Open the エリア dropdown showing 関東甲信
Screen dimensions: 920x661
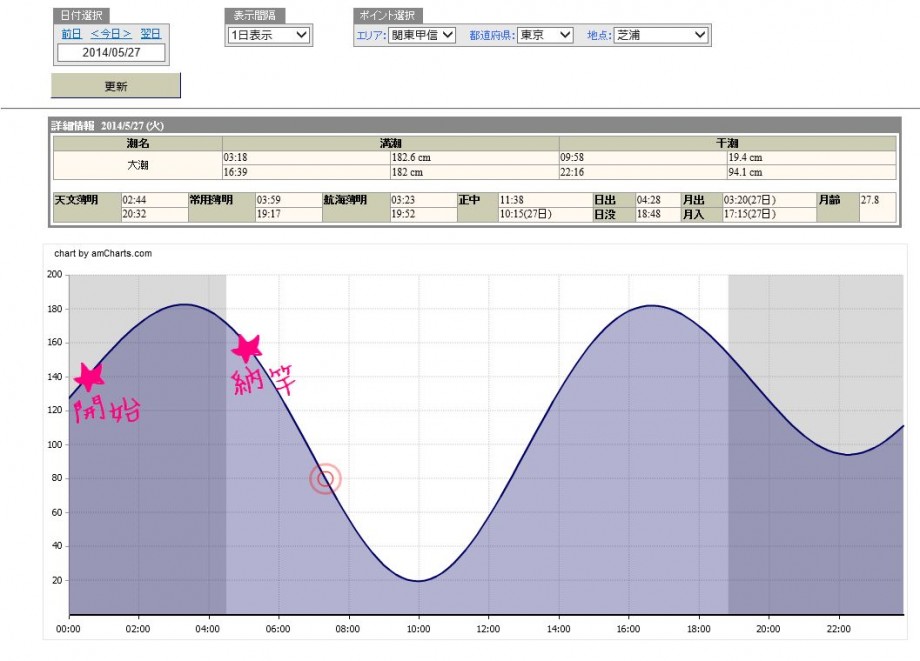coord(422,35)
